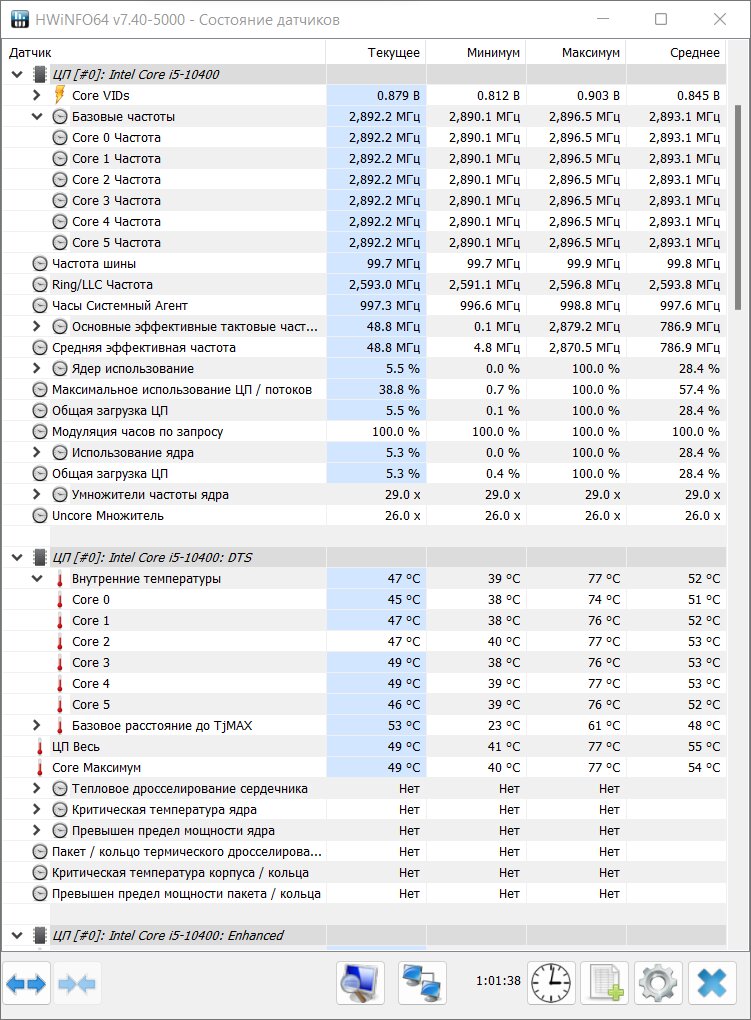Expand the Core VIDs row
The image size is (751, 1020).
36,95
